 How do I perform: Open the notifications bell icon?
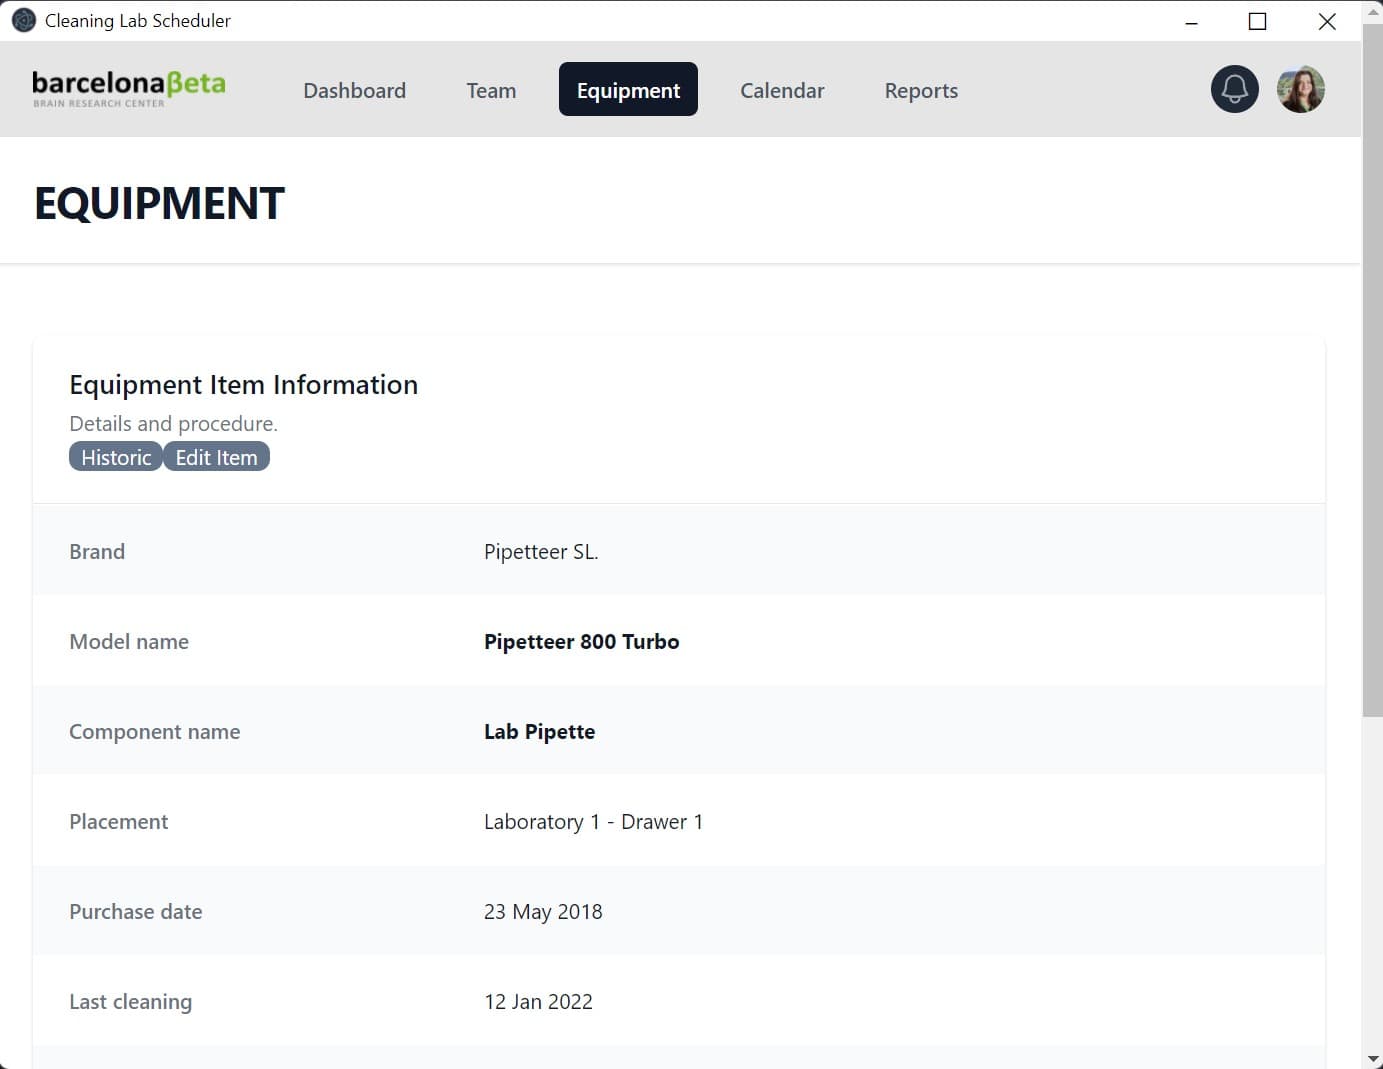point(1235,89)
